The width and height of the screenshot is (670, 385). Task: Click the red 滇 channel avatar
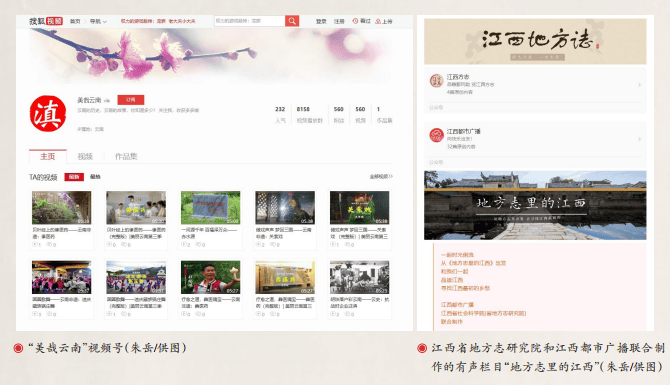(48, 113)
